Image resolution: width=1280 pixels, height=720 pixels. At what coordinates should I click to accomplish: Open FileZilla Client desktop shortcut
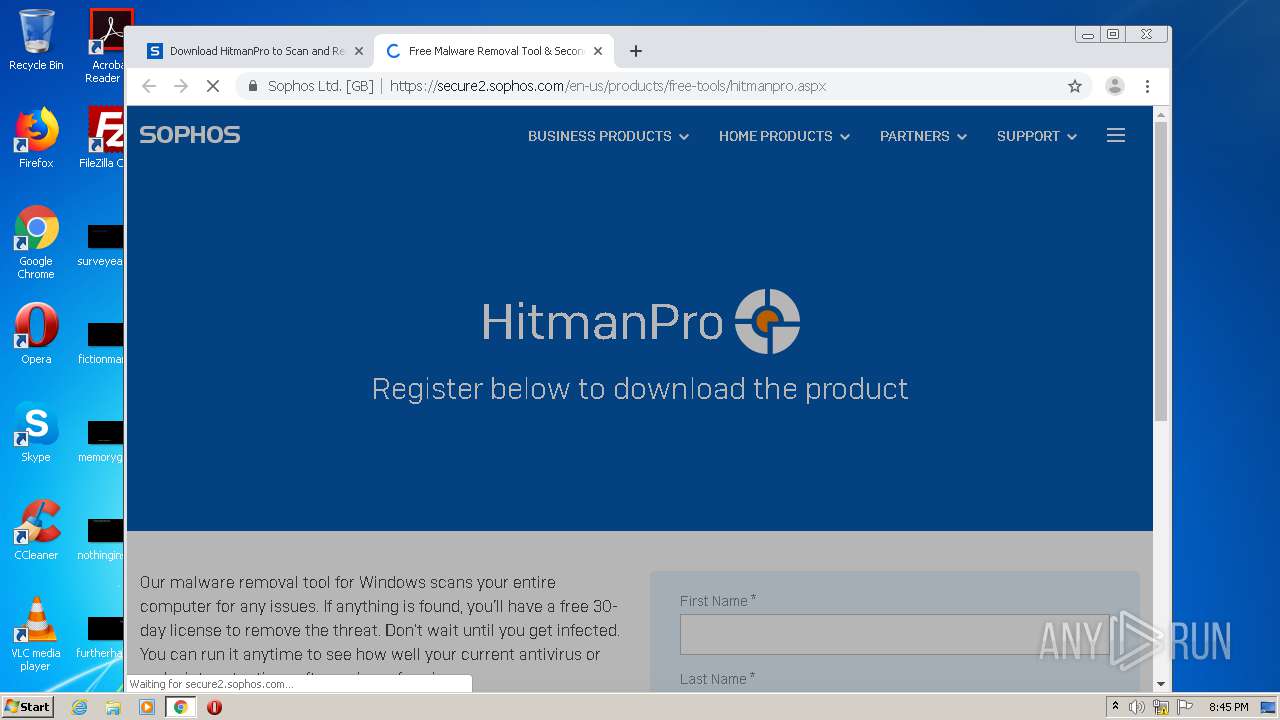[x=102, y=138]
